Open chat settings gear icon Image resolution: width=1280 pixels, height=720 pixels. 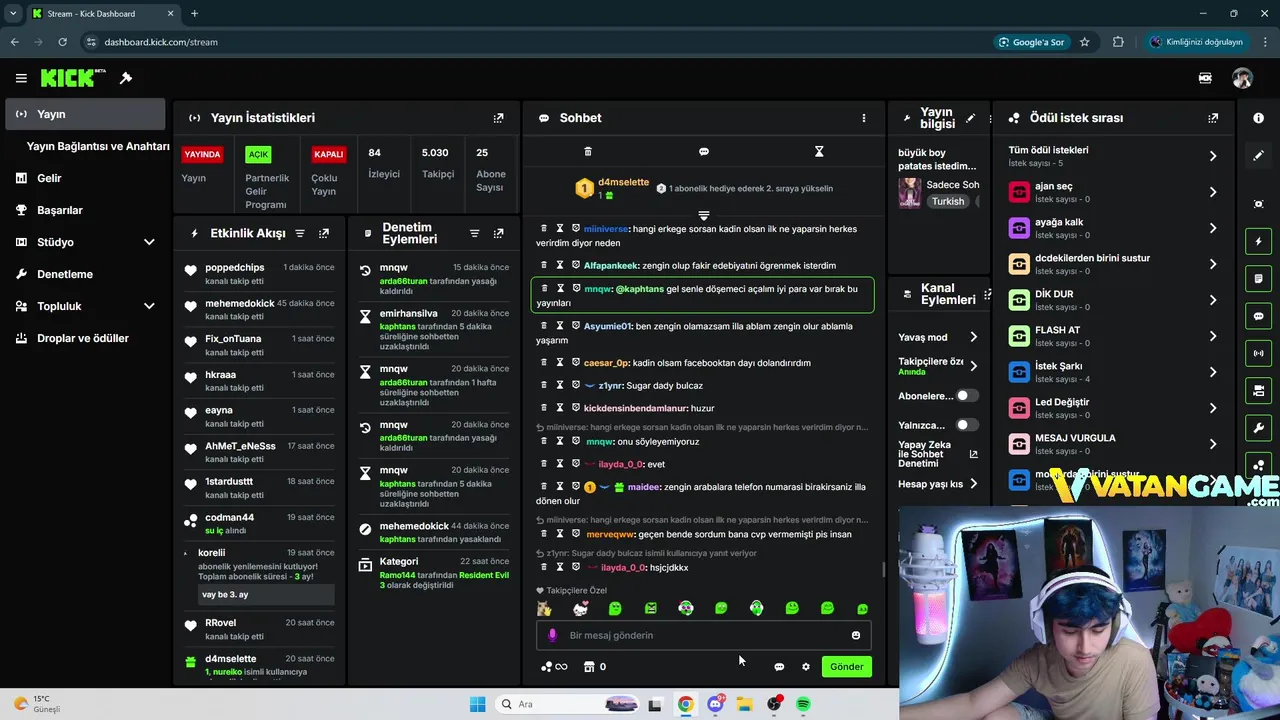tap(806, 667)
